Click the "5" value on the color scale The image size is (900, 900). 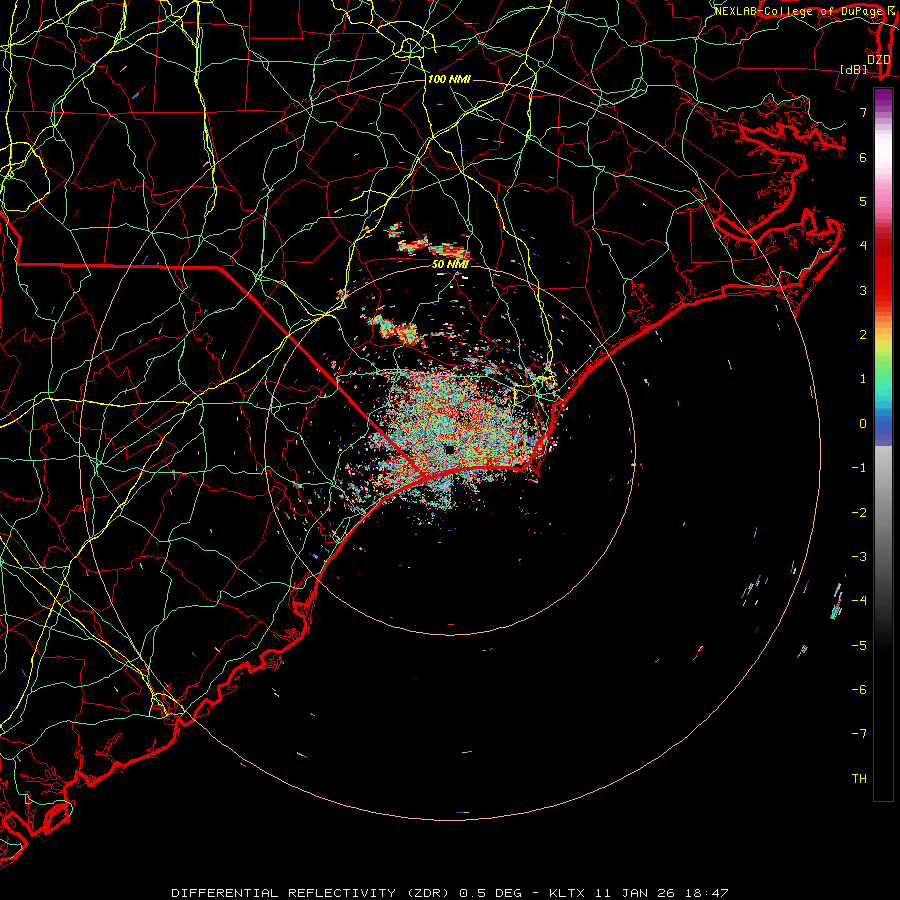pos(863,201)
